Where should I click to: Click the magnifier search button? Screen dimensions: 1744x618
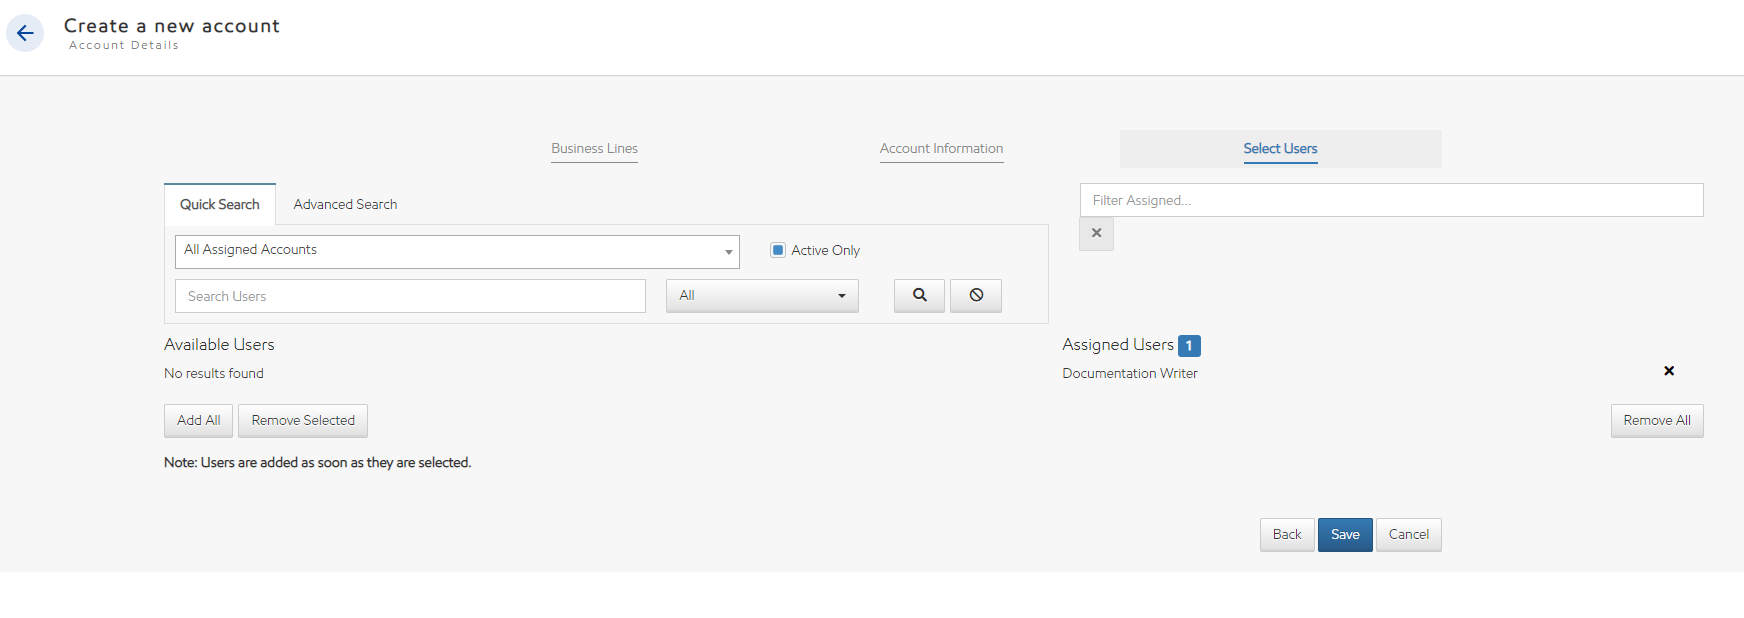pyautogui.click(x=919, y=295)
